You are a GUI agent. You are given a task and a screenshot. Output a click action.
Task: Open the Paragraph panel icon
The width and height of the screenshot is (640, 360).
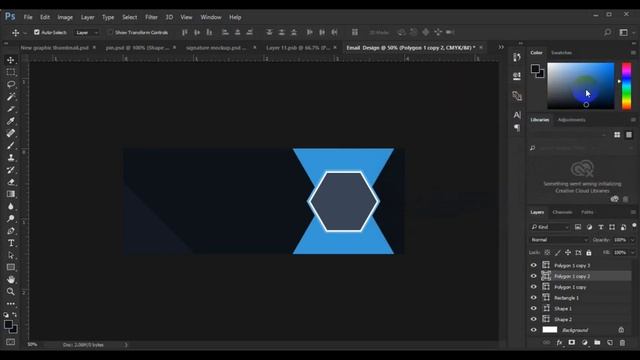point(517,128)
